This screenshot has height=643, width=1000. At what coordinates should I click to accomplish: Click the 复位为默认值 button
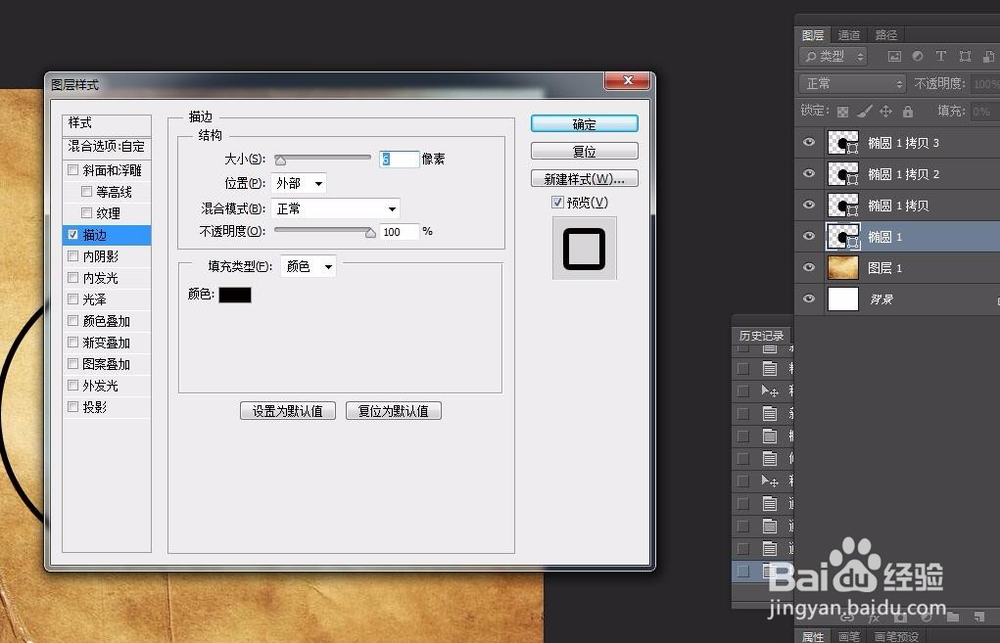393,411
